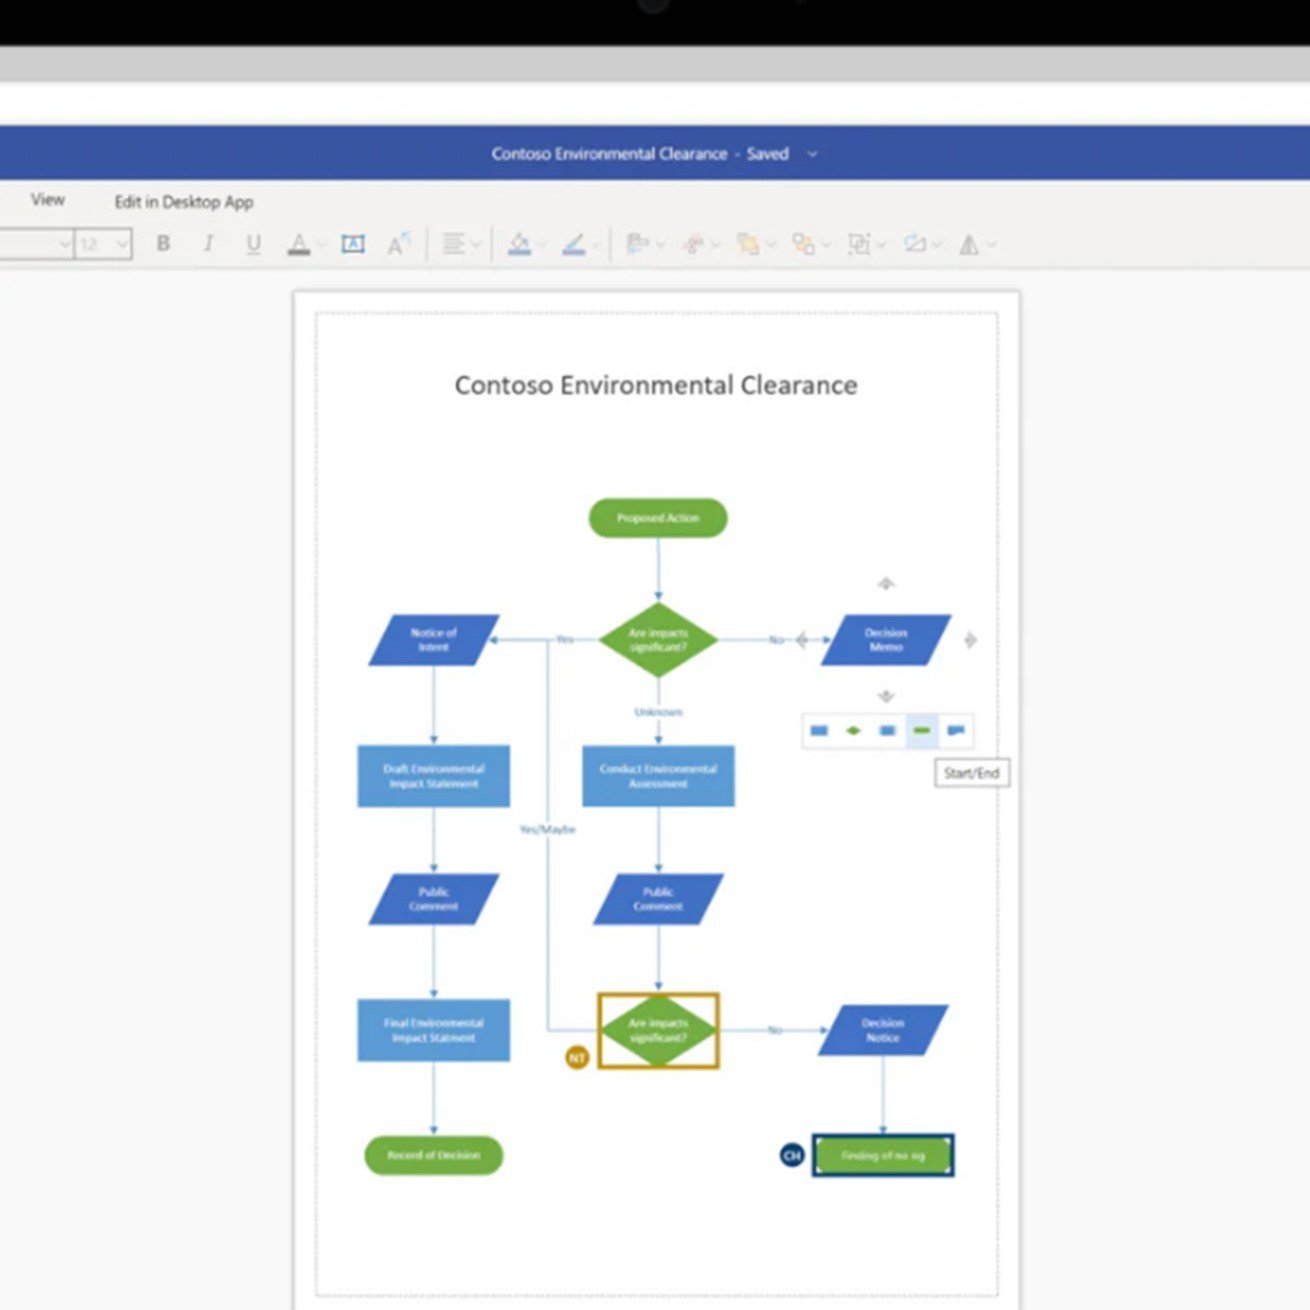Click the increase font size icon
The width and height of the screenshot is (1310, 1310).
point(398,244)
